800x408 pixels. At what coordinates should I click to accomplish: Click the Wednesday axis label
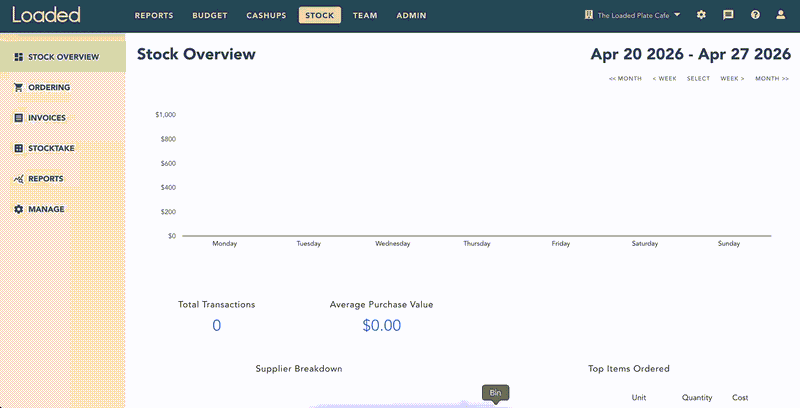pos(393,244)
